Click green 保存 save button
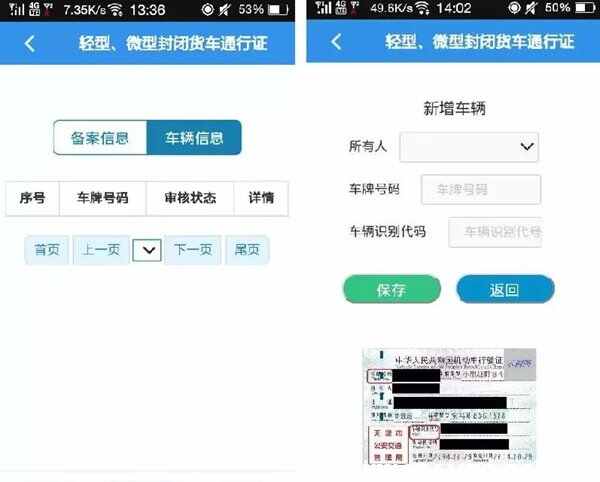The height and width of the screenshot is (482, 600). (x=392, y=290)
